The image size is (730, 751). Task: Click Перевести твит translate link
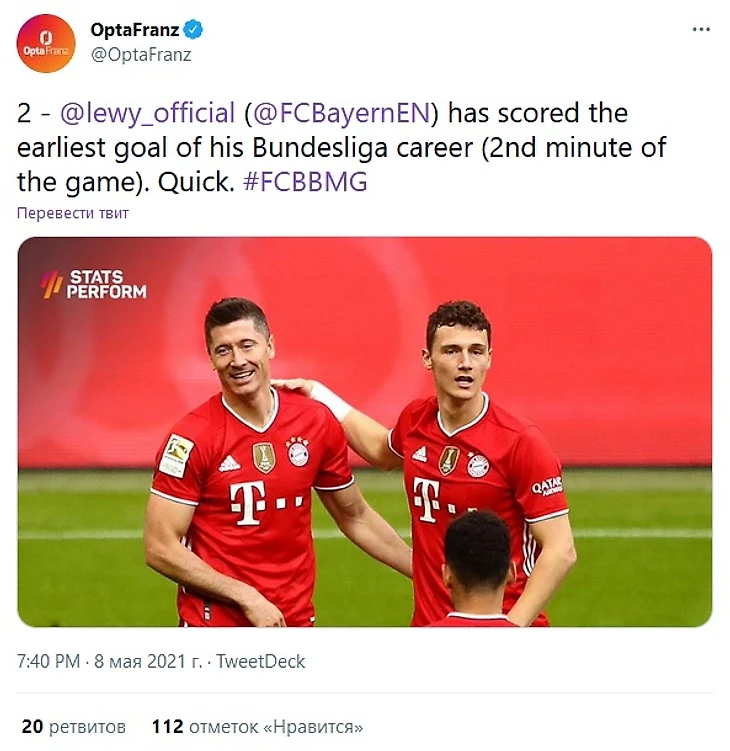pyautogui.click(x=73, y=213)
